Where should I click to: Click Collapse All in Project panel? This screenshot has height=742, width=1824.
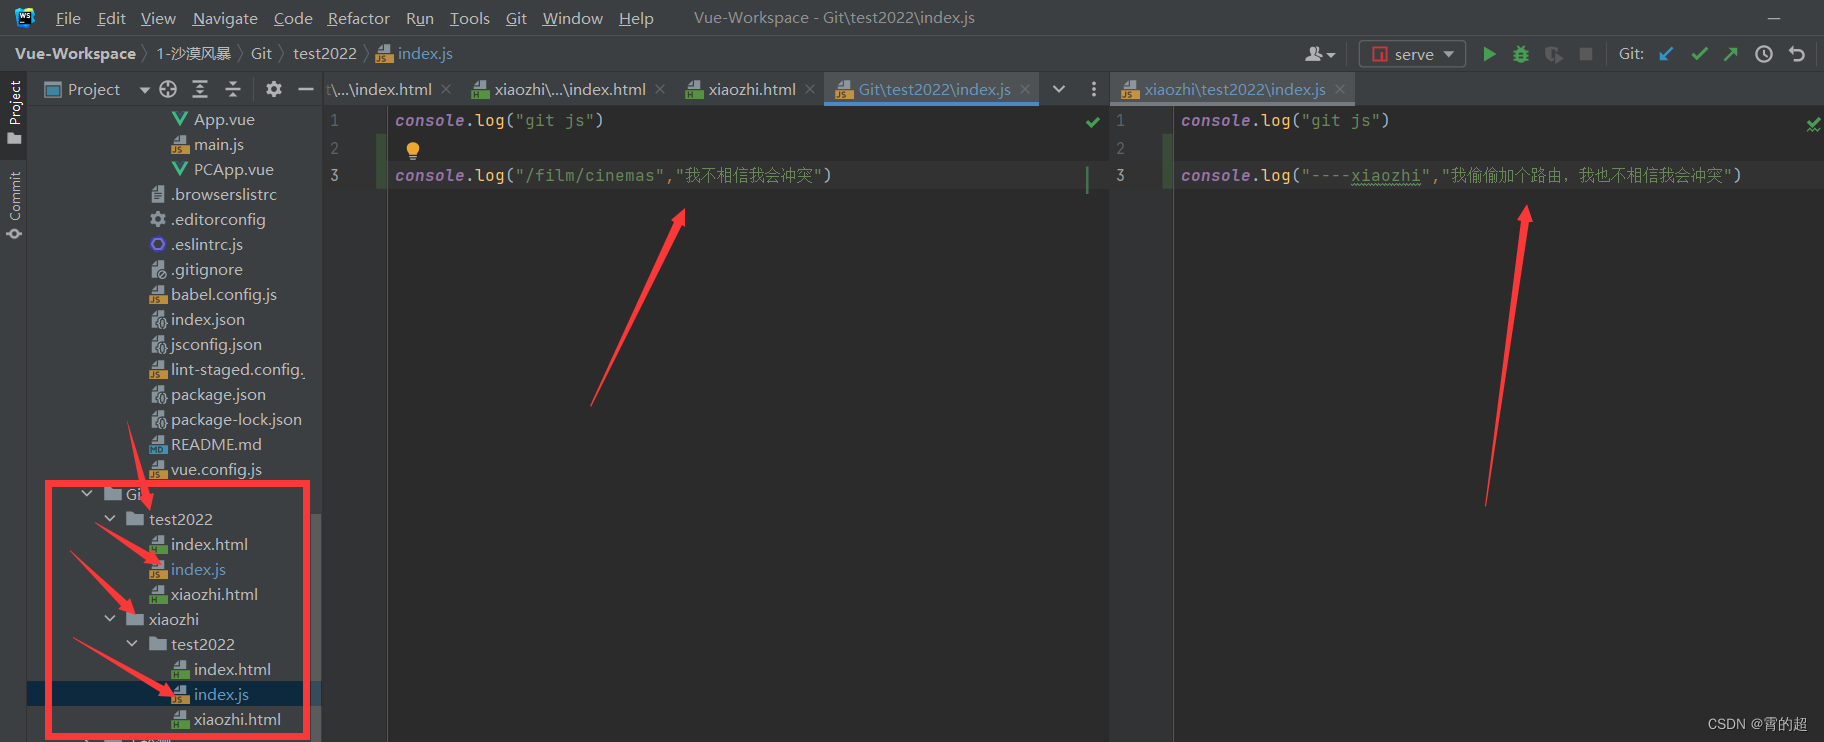[x=233, y=89]
